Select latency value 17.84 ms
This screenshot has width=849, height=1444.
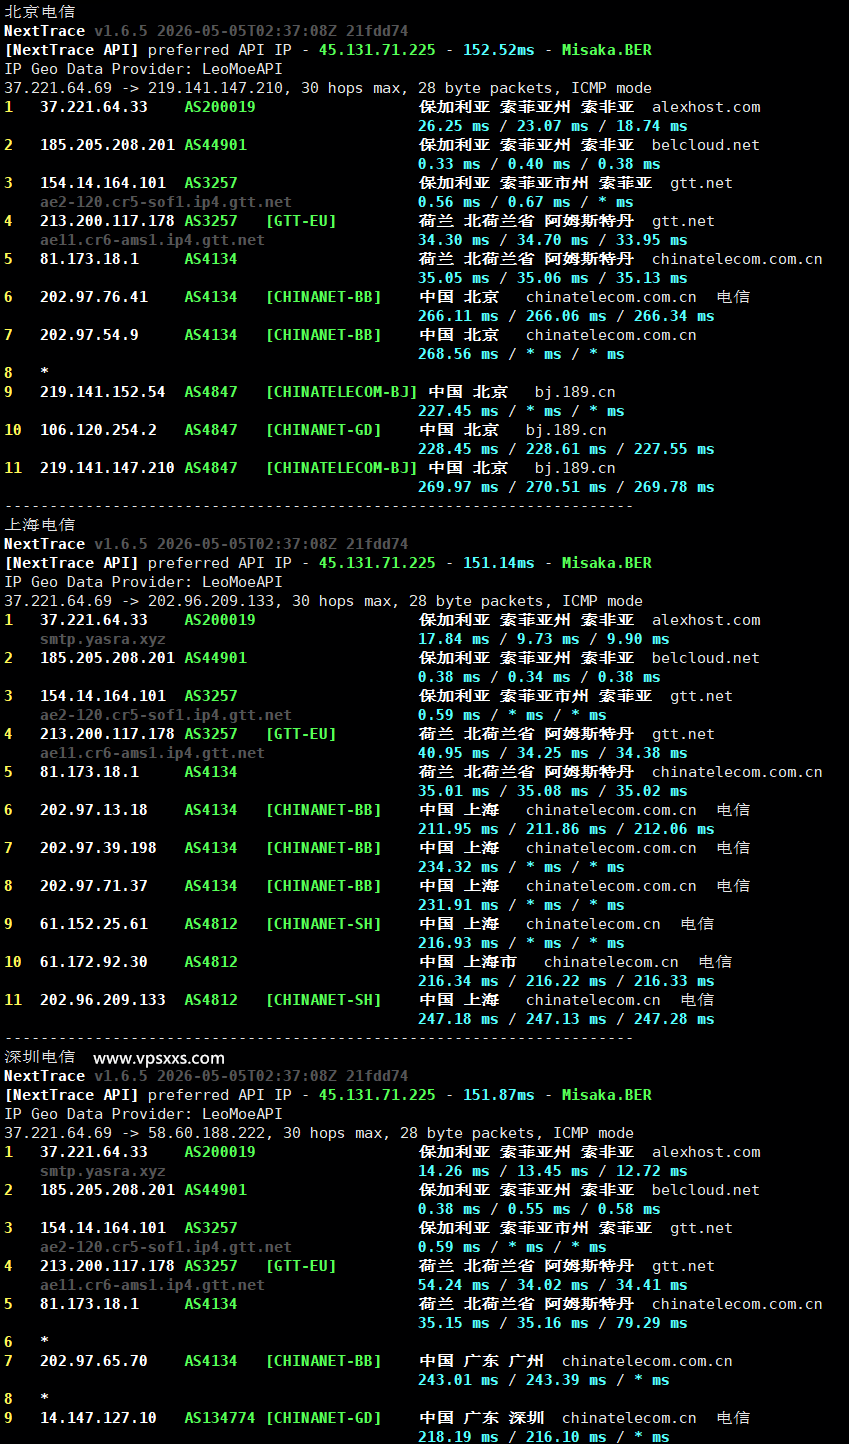pos(454,639)
